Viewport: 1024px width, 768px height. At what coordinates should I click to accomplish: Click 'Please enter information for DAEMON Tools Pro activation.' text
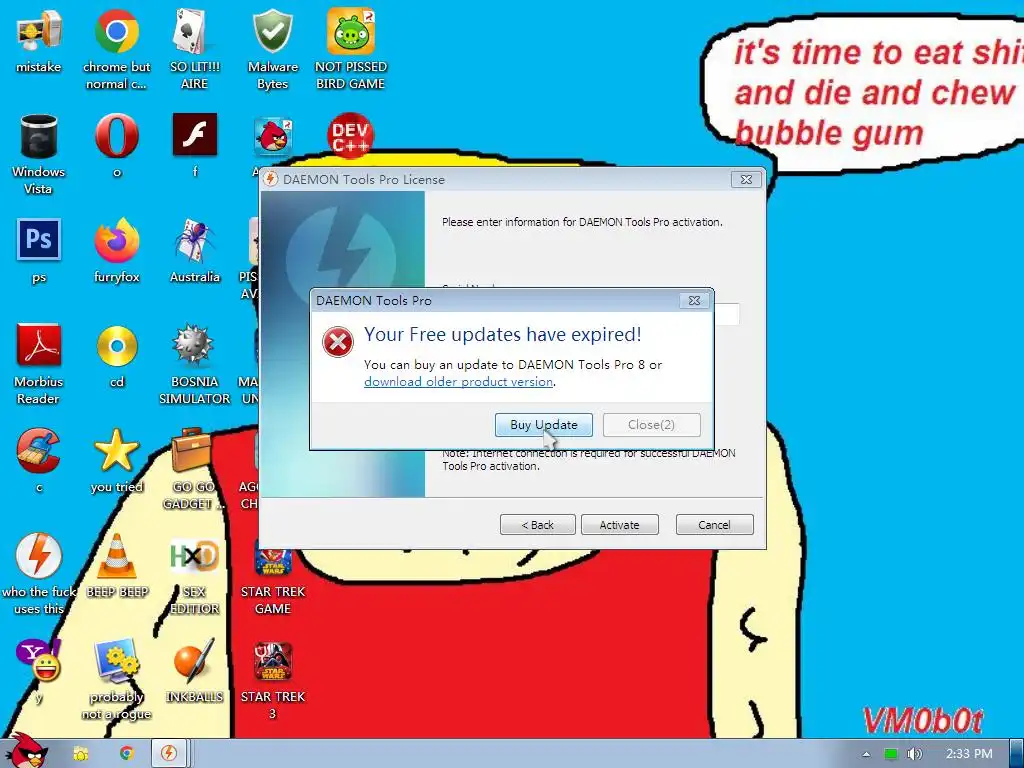583,222
